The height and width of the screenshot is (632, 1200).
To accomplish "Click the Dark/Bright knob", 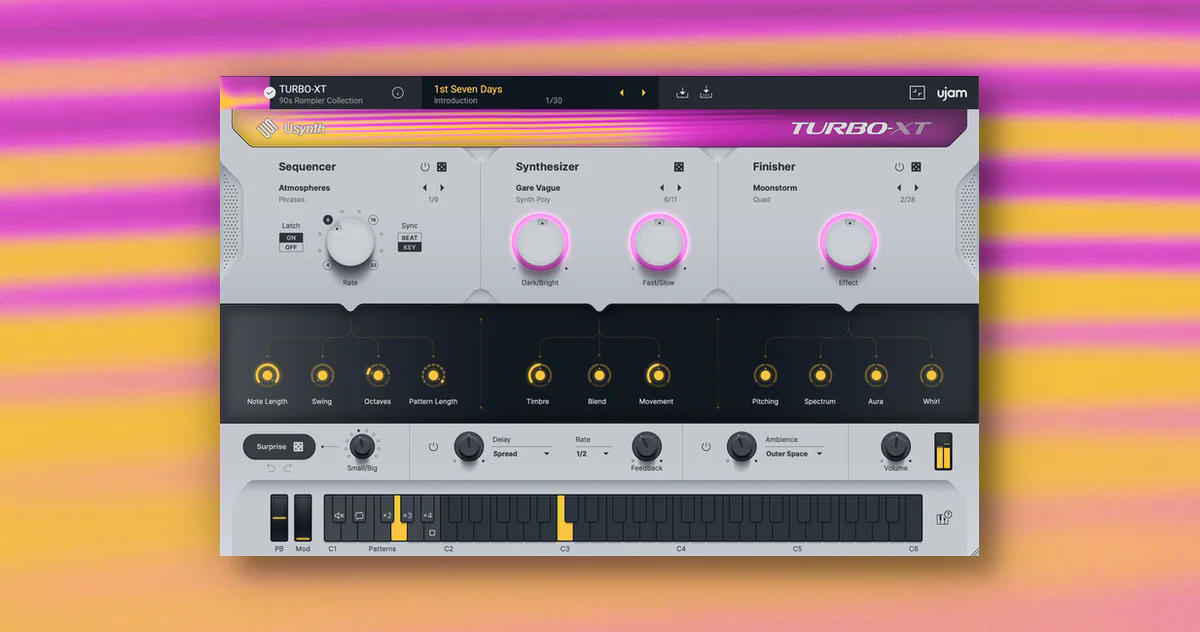I will (x=541, y=243).
